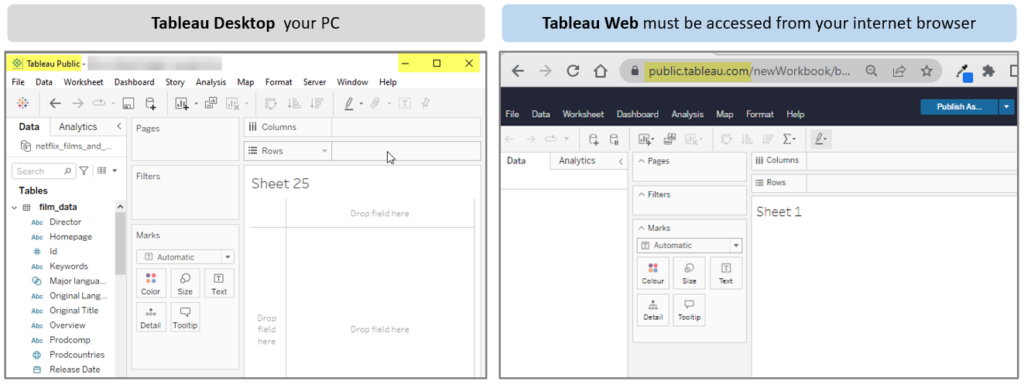Image resolution: width=1024 pixels, height=385 pixels.
Task: Click the scroll up arrow in Data pane
Action: [x=120, y=207]
